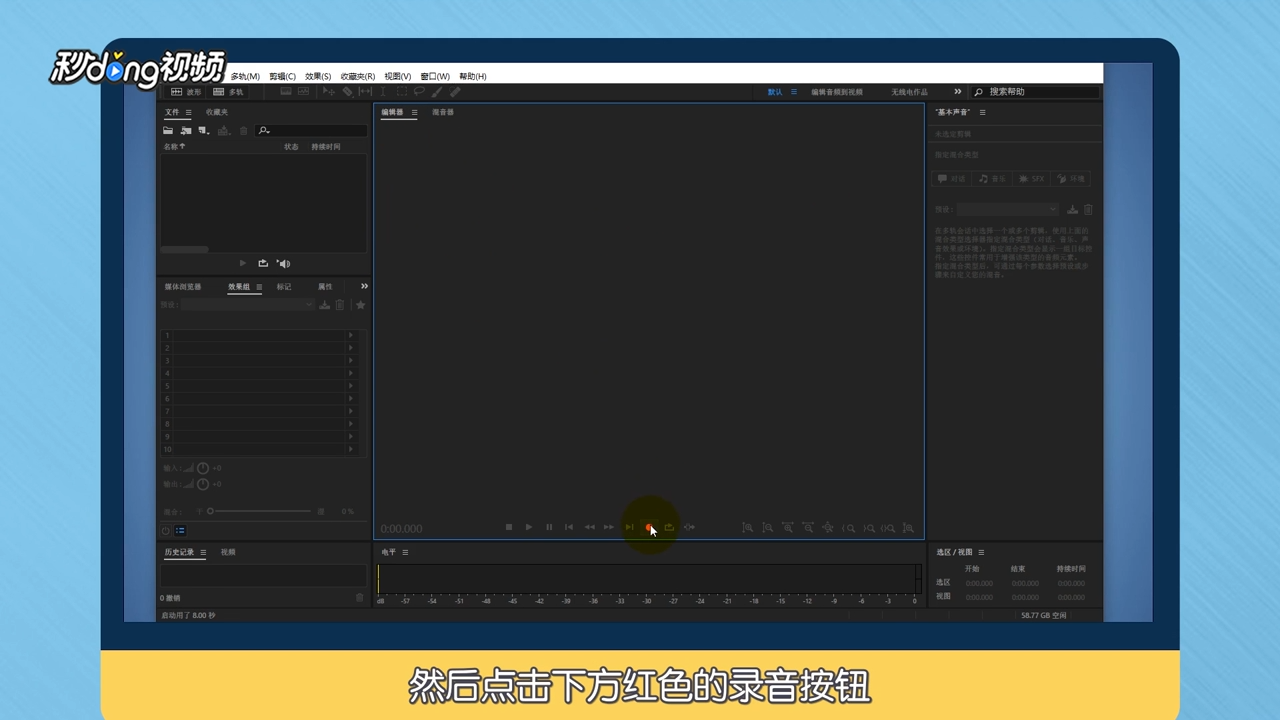This screenshot has width=1280, height=720.
Task: Click the 搜索帮助 search field
Action: (x=1035, y=92)
